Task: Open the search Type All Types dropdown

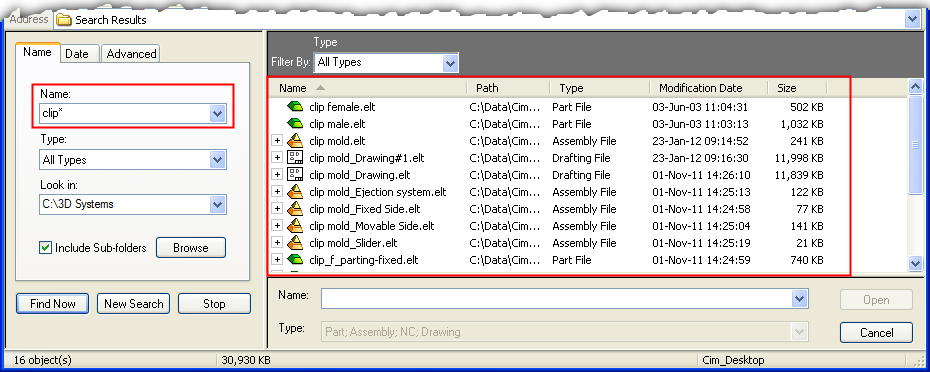Action: click(218, 160)
